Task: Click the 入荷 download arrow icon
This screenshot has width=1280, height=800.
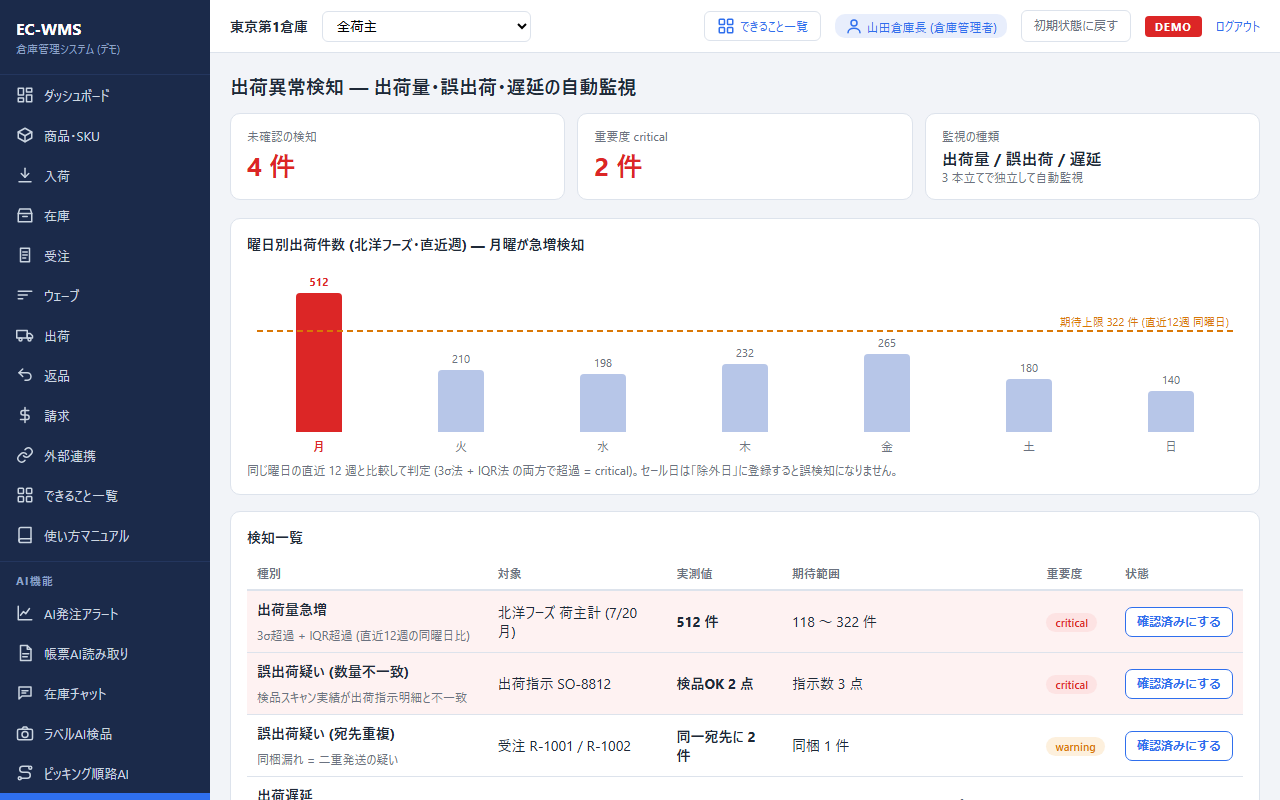Action: tap(25, 176)
